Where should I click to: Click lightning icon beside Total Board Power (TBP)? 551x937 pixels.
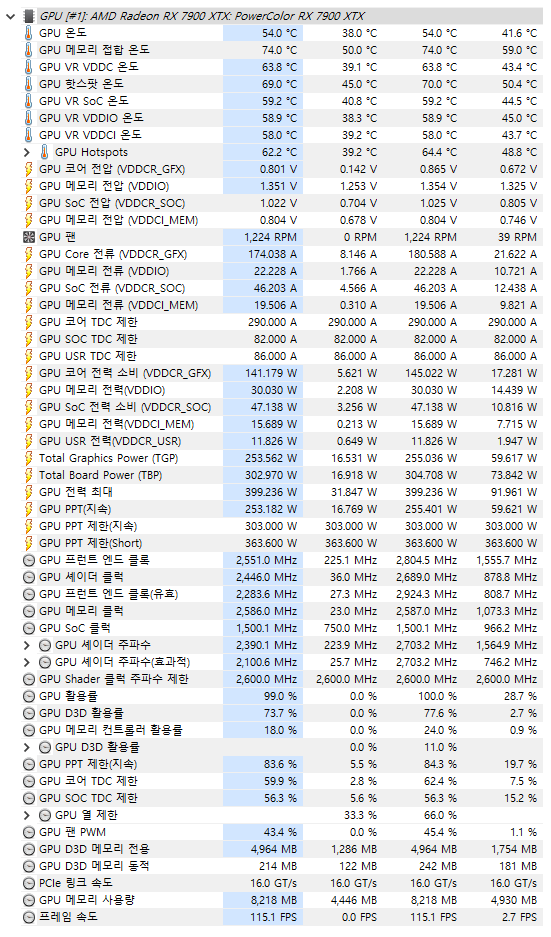(x=29, y=475)
